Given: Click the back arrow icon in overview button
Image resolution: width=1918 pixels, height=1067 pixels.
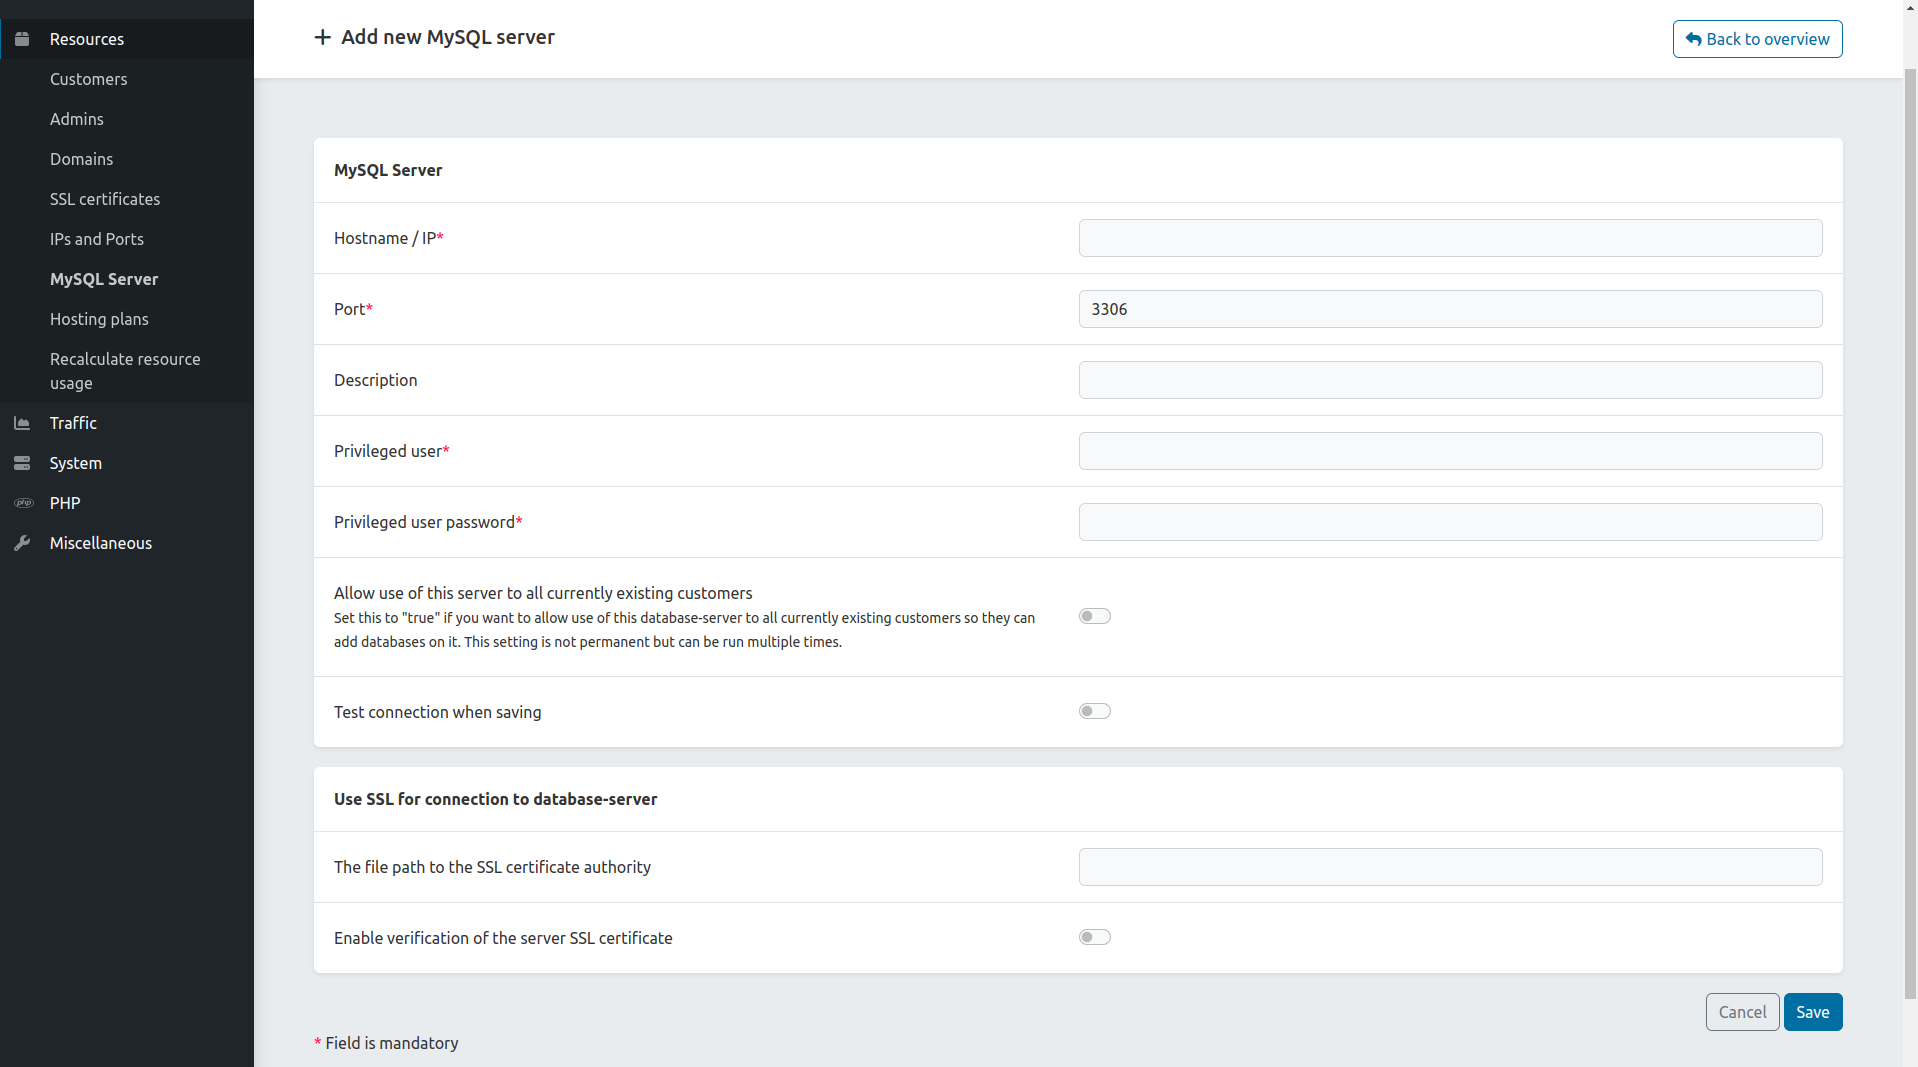Looking at the screenshot, I should pos(1693,39).
